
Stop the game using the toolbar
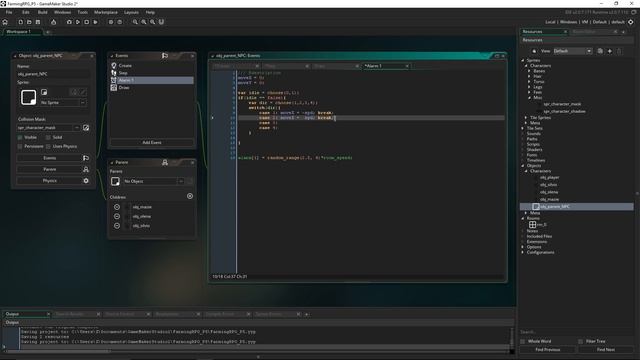tap(87, 22)
